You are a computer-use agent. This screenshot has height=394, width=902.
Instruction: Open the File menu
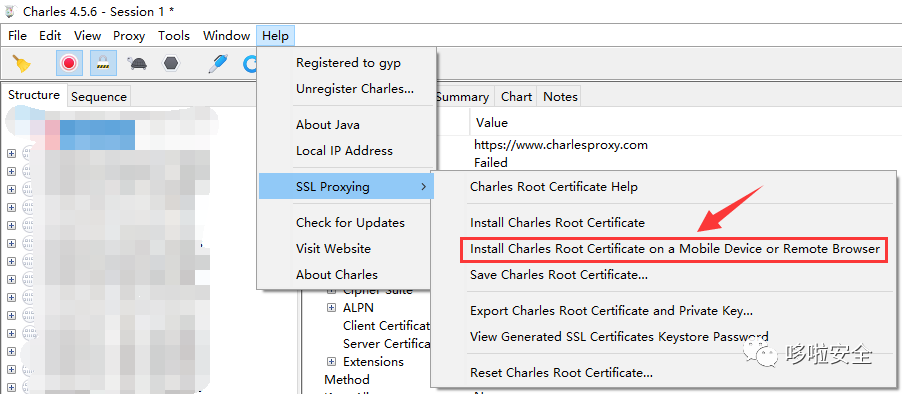tap(17, 36)
